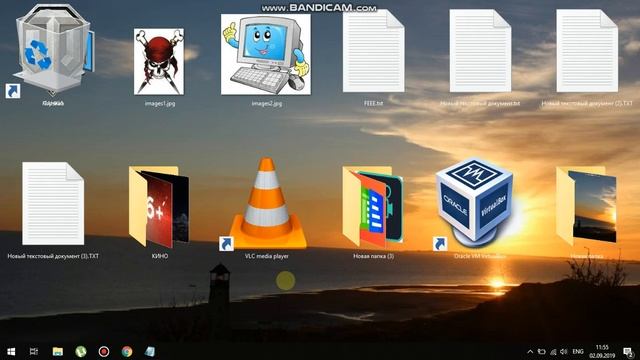Image resolution: width=640 pixels, height=360 pixels.
Task: Open File Explorer from the taskbar
Action: click(x=58, y=351)
